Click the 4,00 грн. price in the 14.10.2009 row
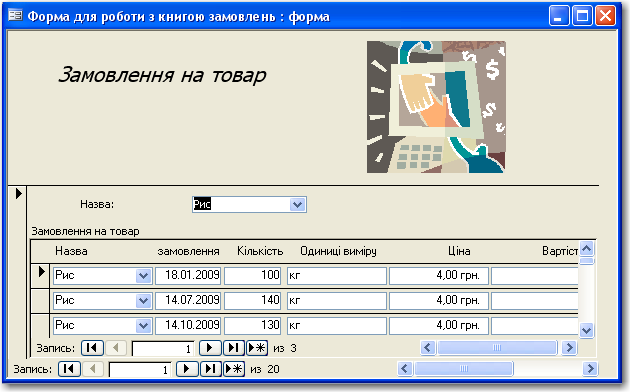This screenshot has width=630, height=392. [x=439, y=326]
